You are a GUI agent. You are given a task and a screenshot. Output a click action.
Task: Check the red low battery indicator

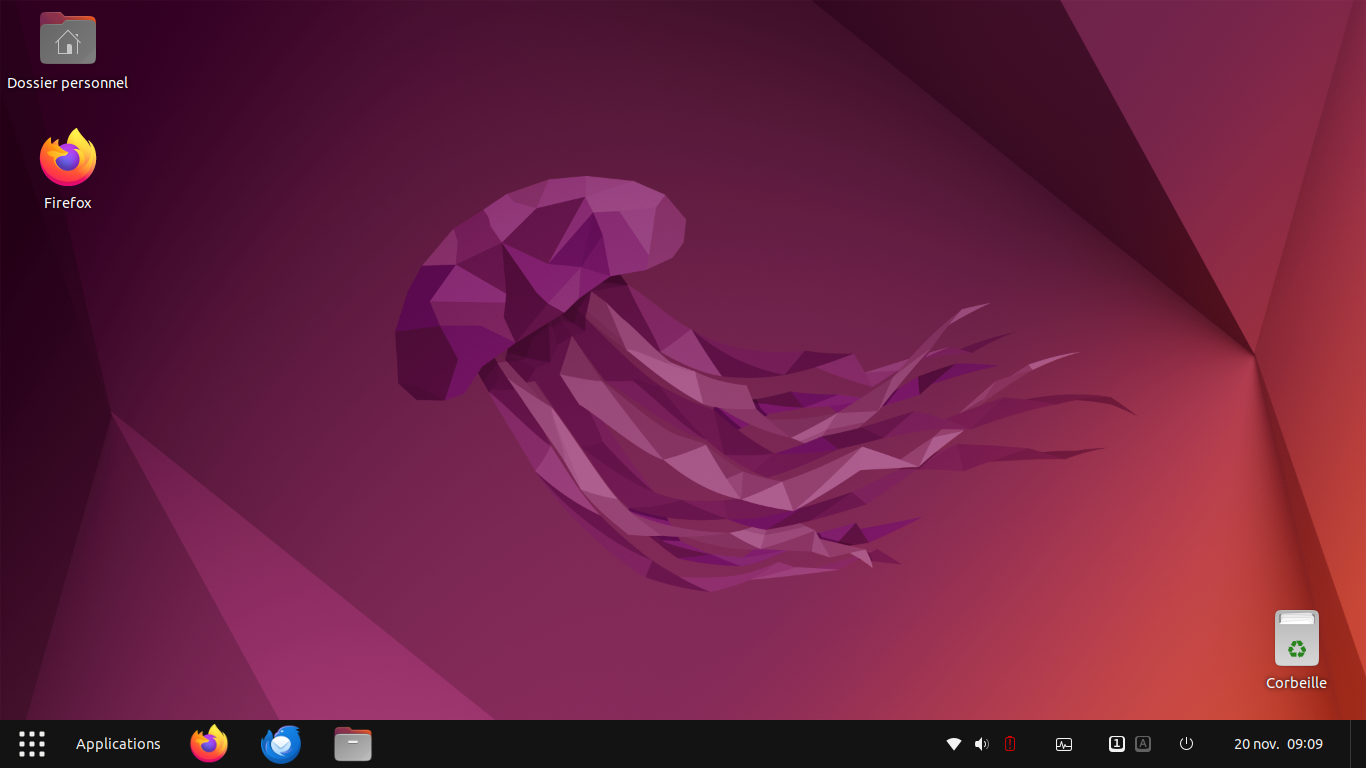[x=1010, y=744]
